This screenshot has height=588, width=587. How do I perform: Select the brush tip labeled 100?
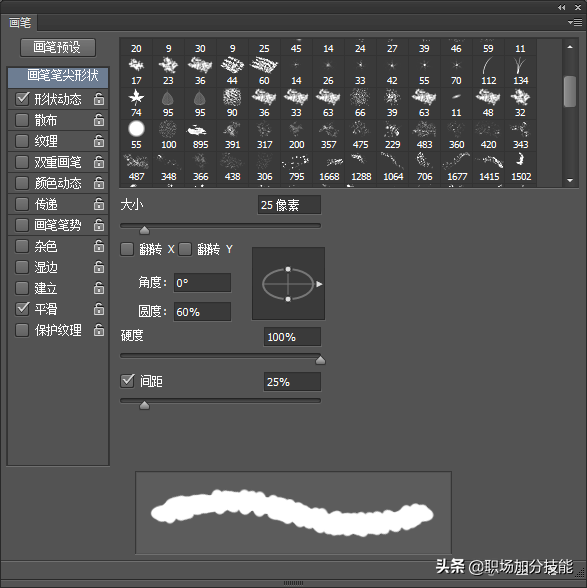168,135
